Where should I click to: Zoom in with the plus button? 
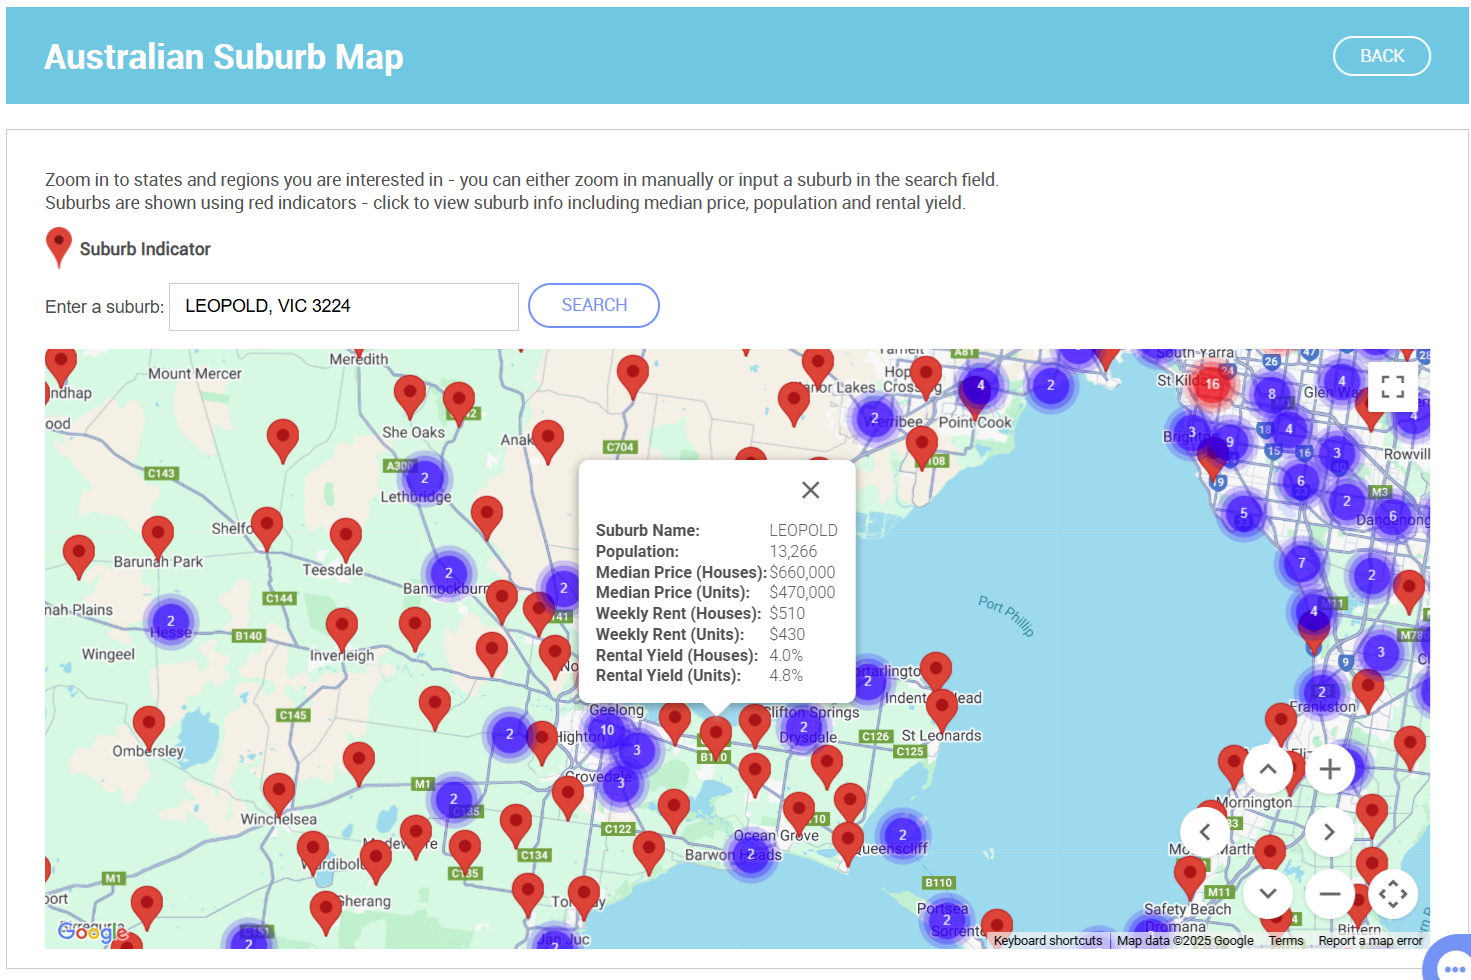1329,769
